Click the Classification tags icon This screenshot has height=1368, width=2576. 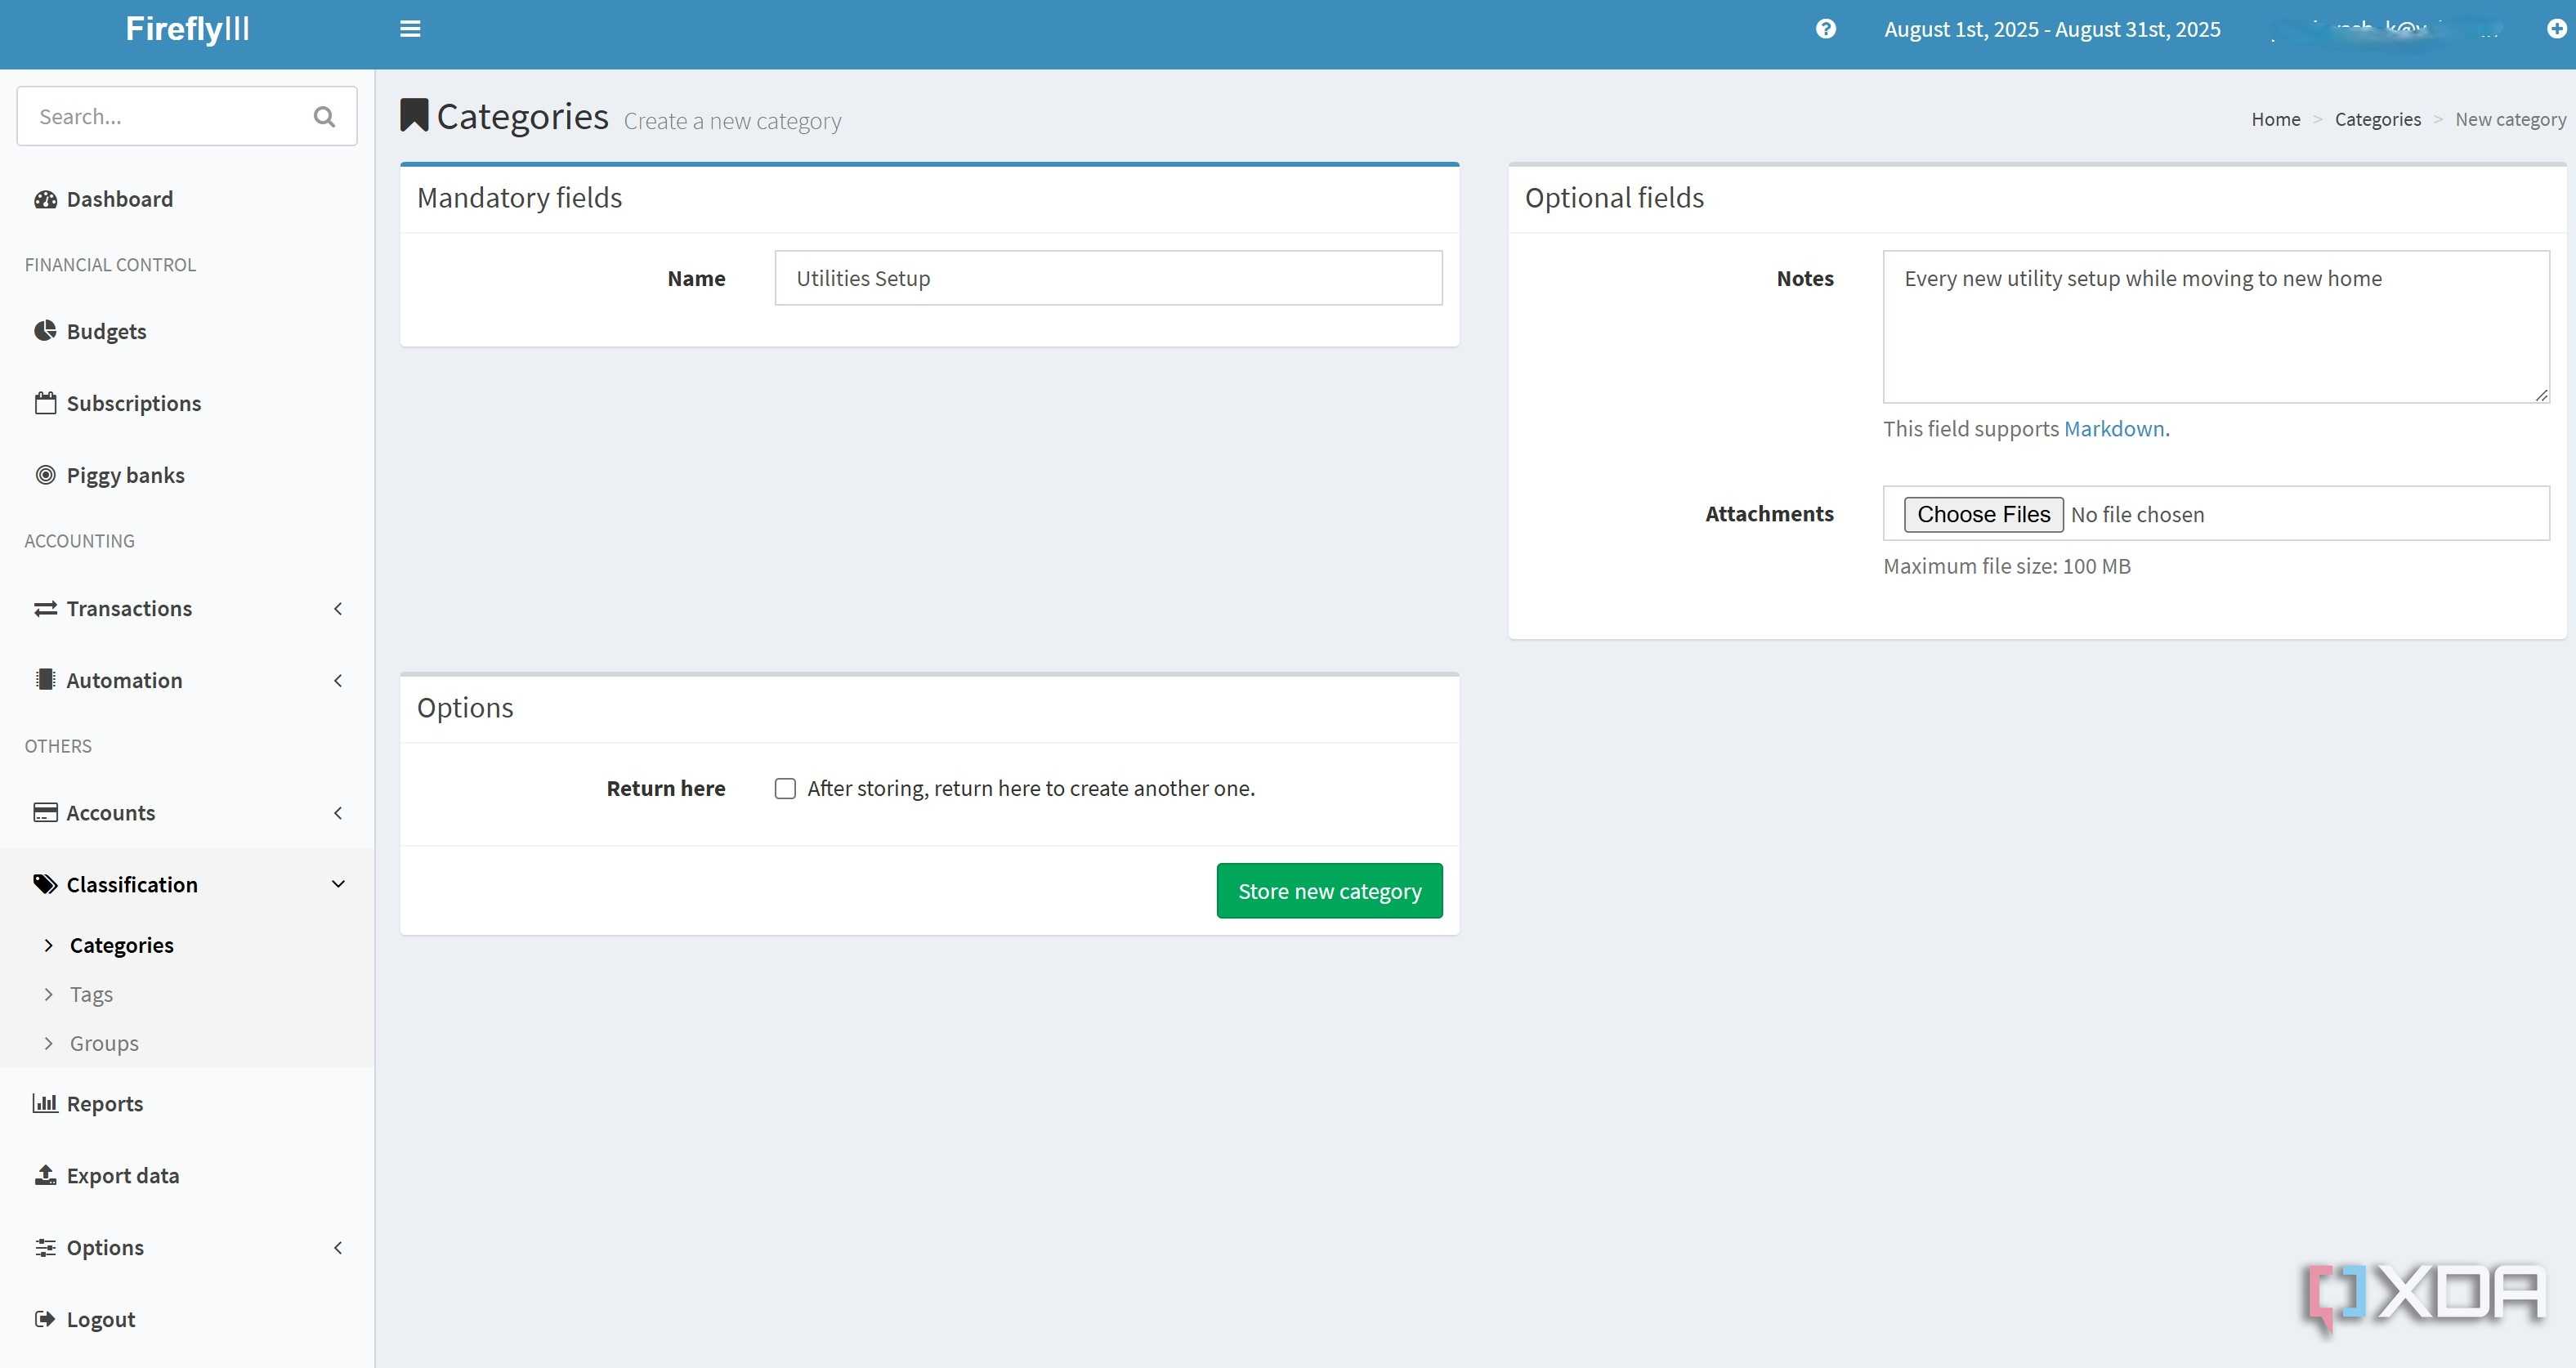tap(45, 884)
